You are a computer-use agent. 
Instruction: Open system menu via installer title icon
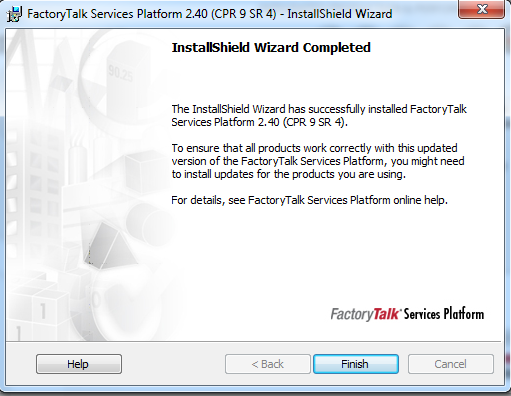tap(15, 14)
